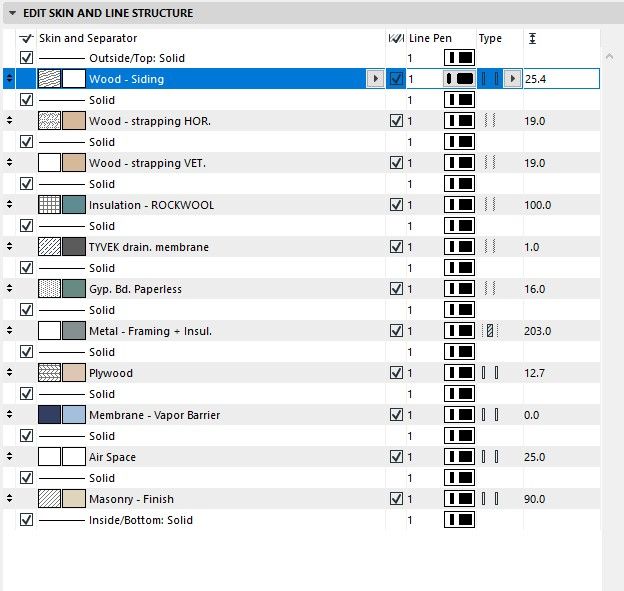Uncheck the end line checkbox for Plywood
This screenshot has width=624, height=591.
[397, 373]
